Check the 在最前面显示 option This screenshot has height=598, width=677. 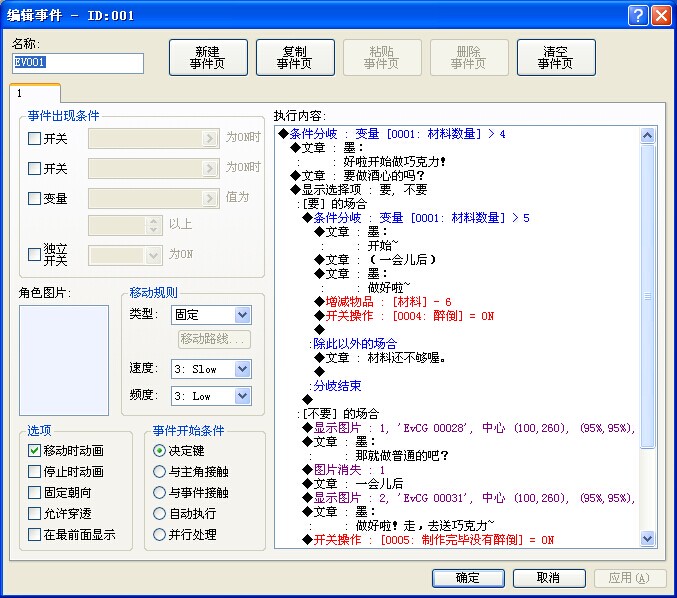click(x=34, y=535)
